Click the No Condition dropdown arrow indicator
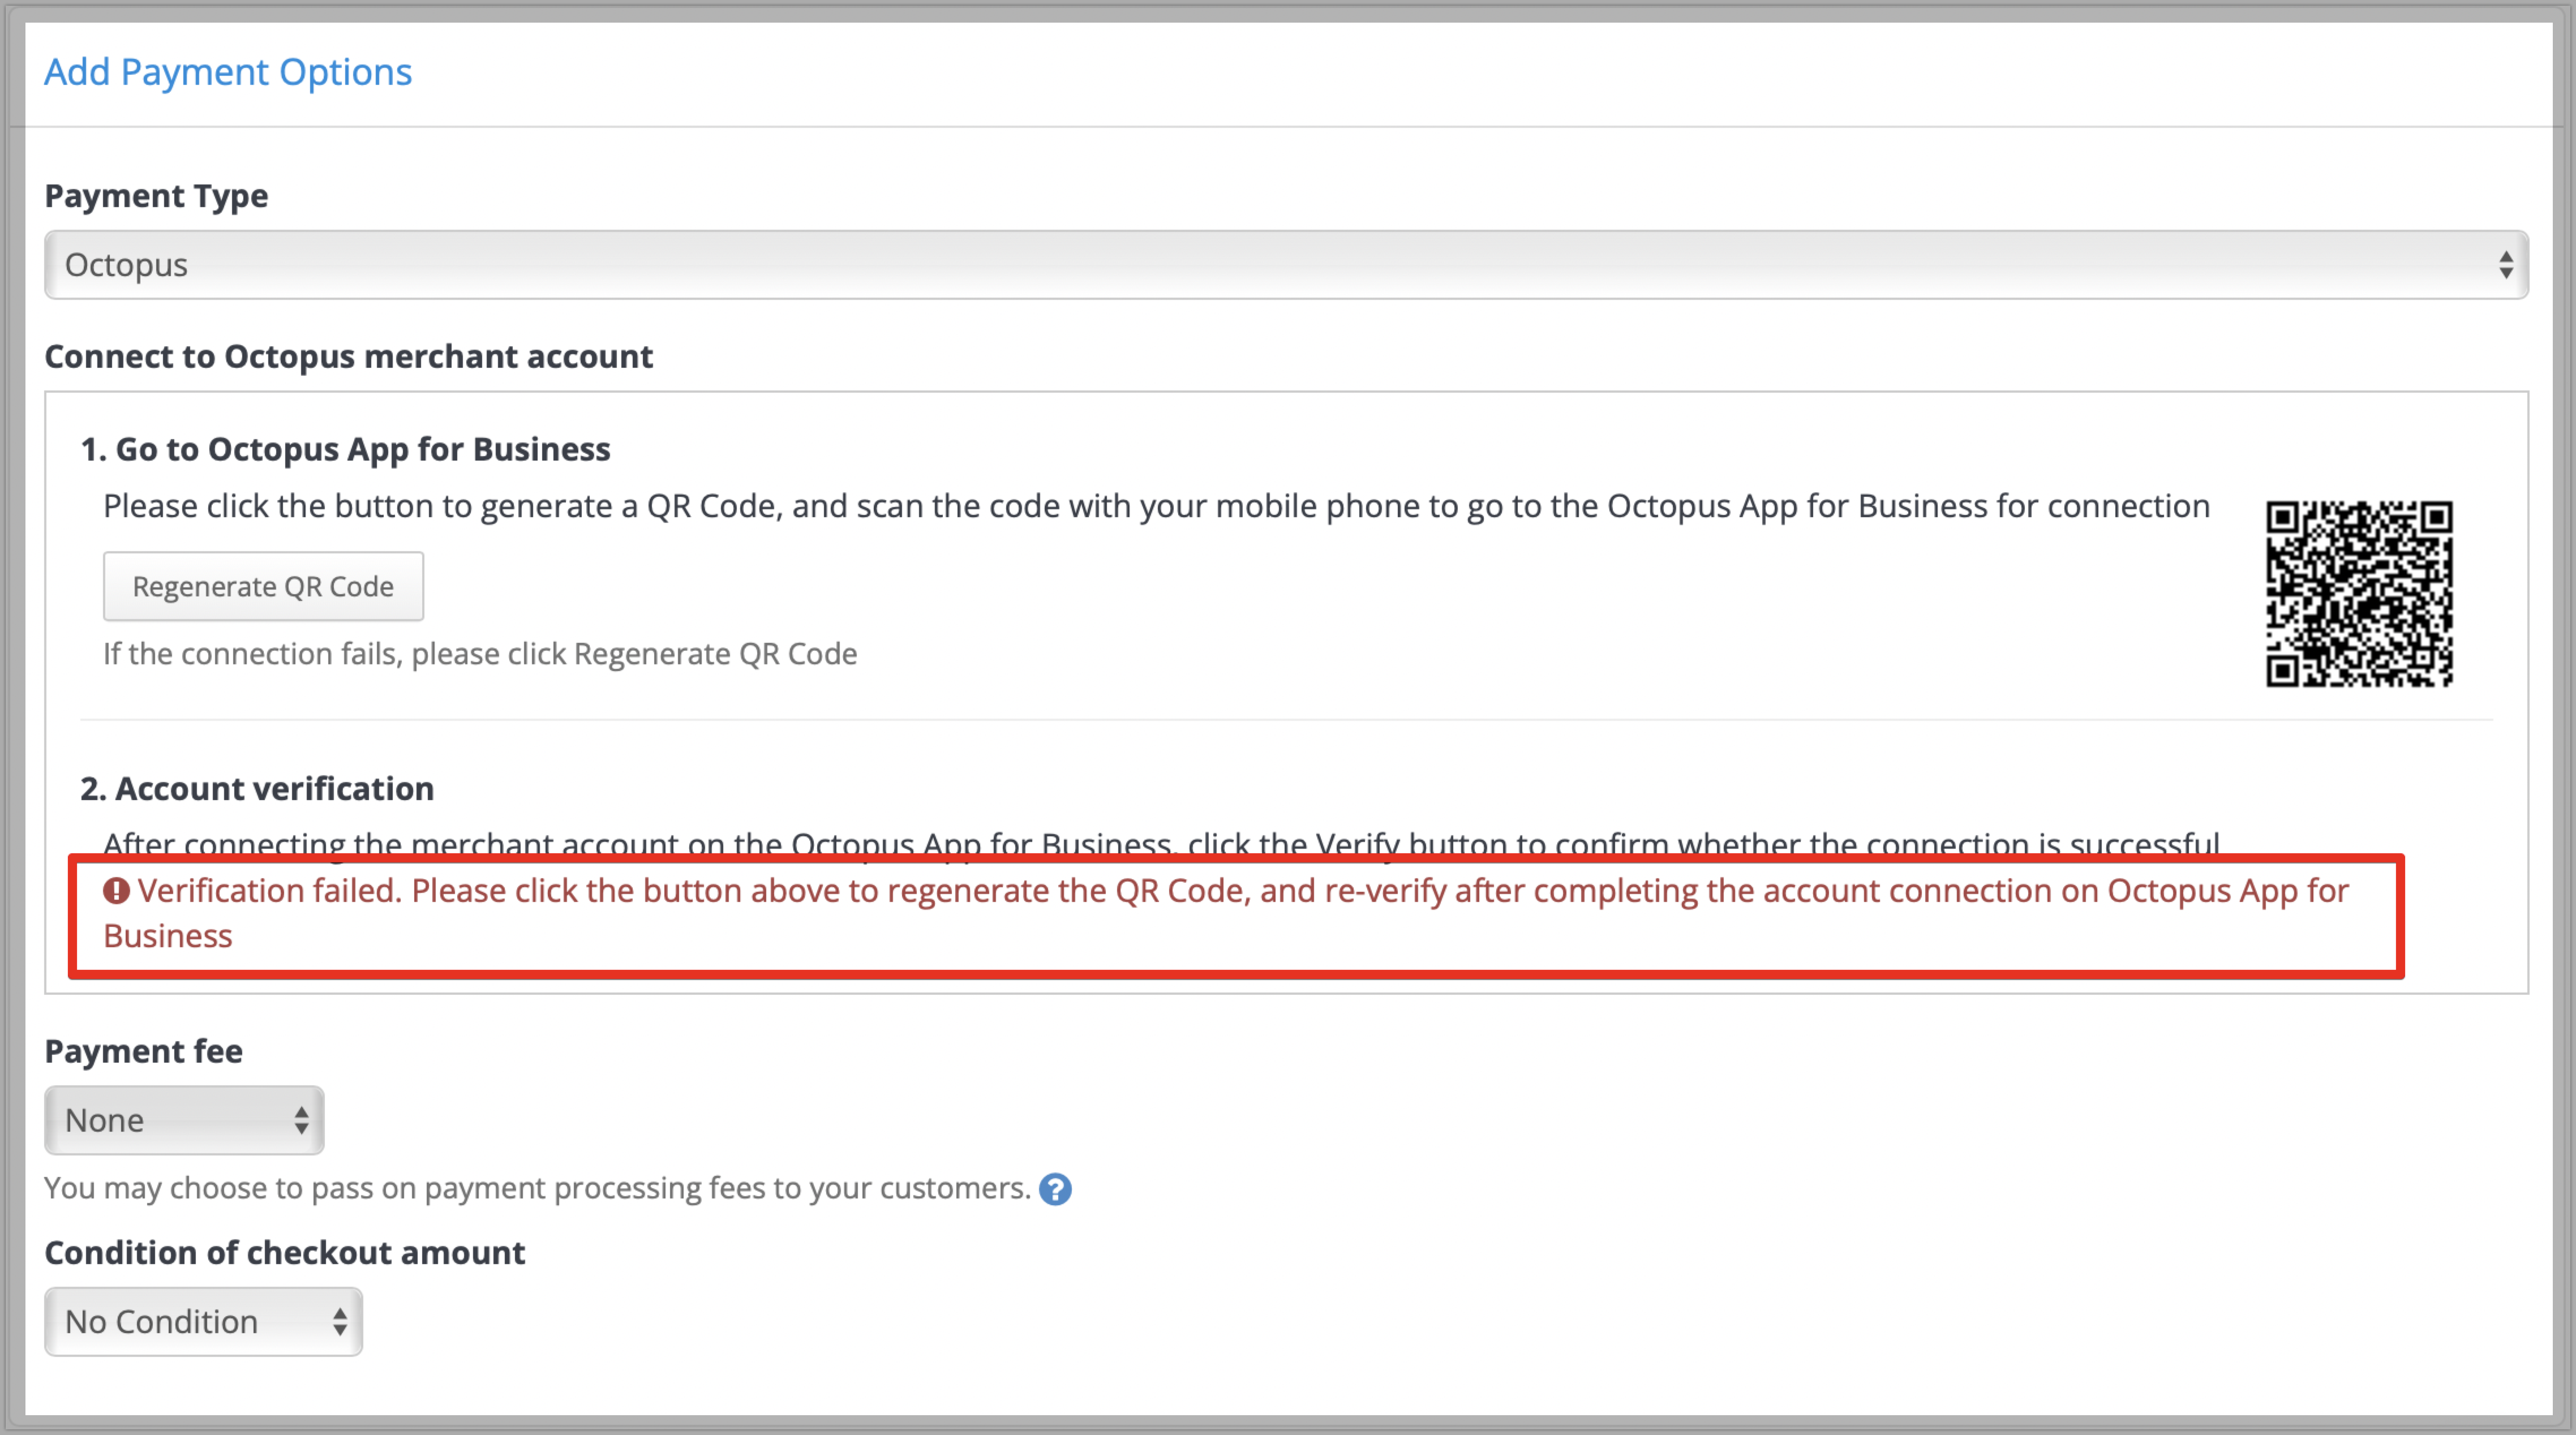 340,1322
